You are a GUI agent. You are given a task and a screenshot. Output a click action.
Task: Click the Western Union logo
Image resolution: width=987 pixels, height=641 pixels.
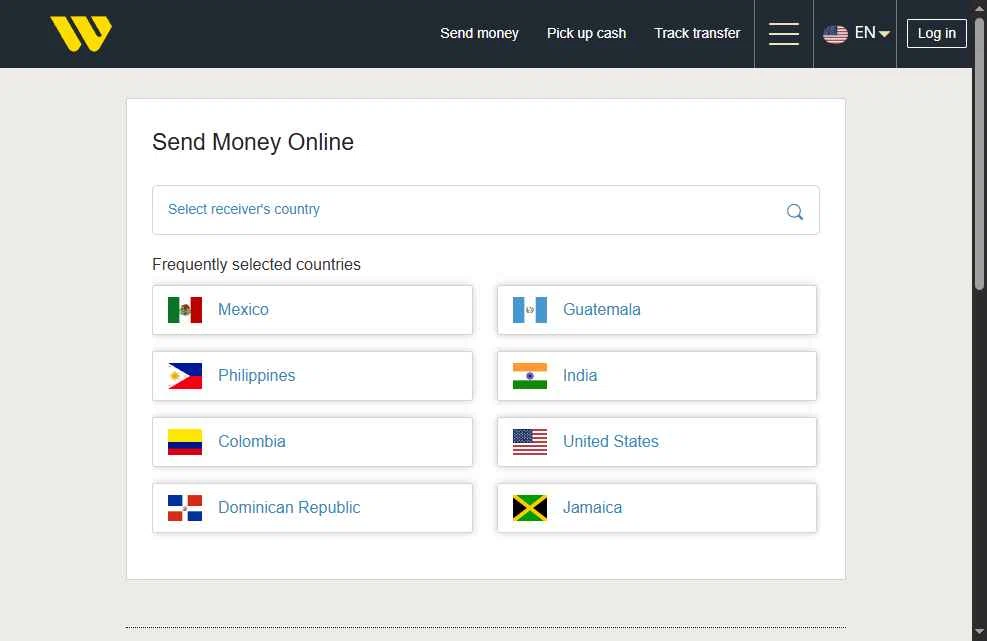coord(81,33)
